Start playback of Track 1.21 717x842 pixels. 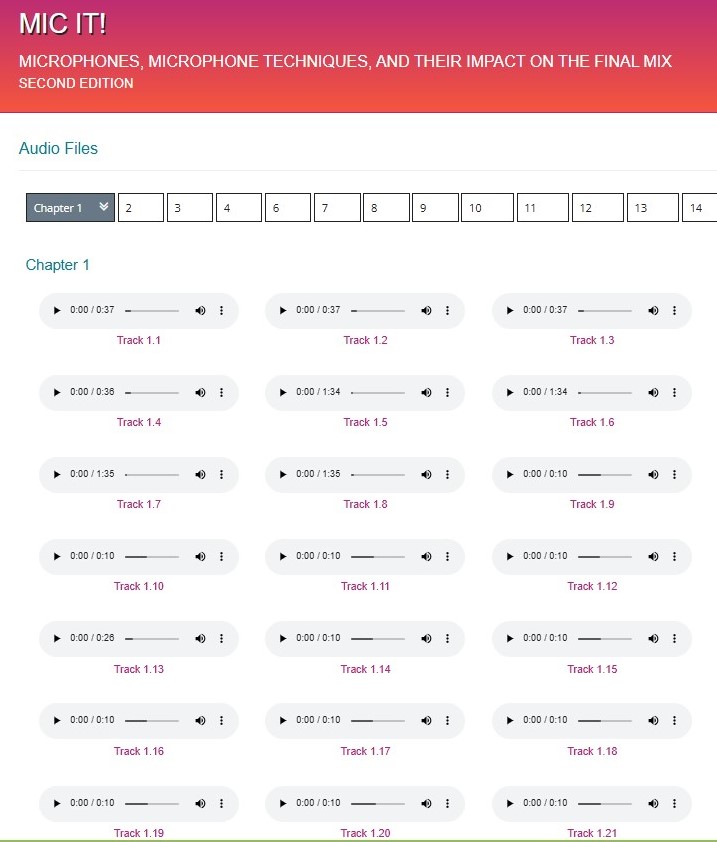point(510,803)
